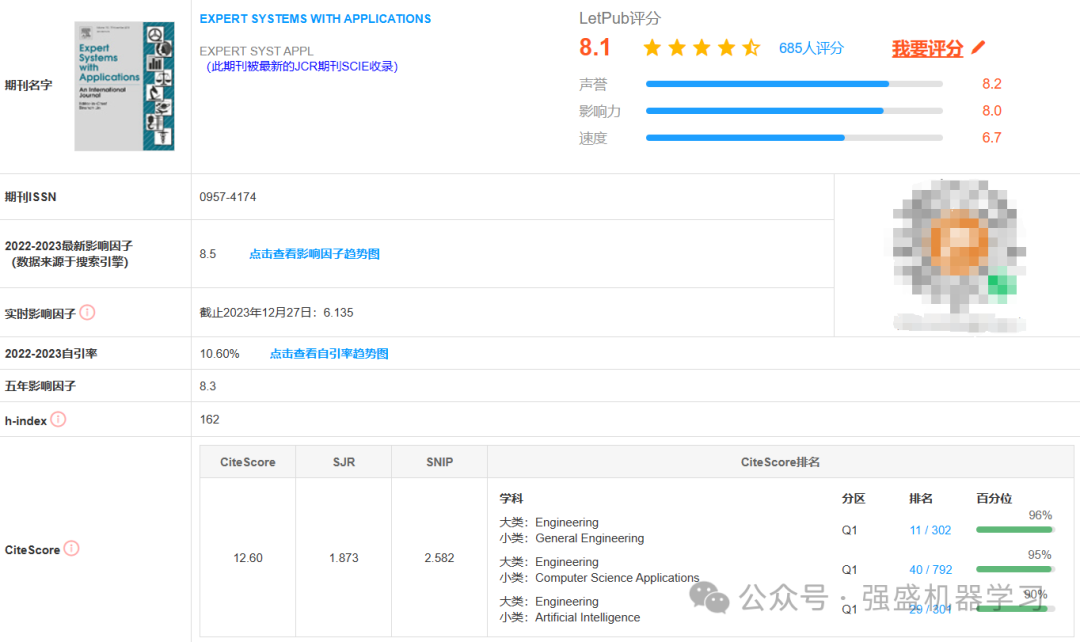
Task: Click the fourth rating star
Action: pyautogui.click(x=726, y=48)
